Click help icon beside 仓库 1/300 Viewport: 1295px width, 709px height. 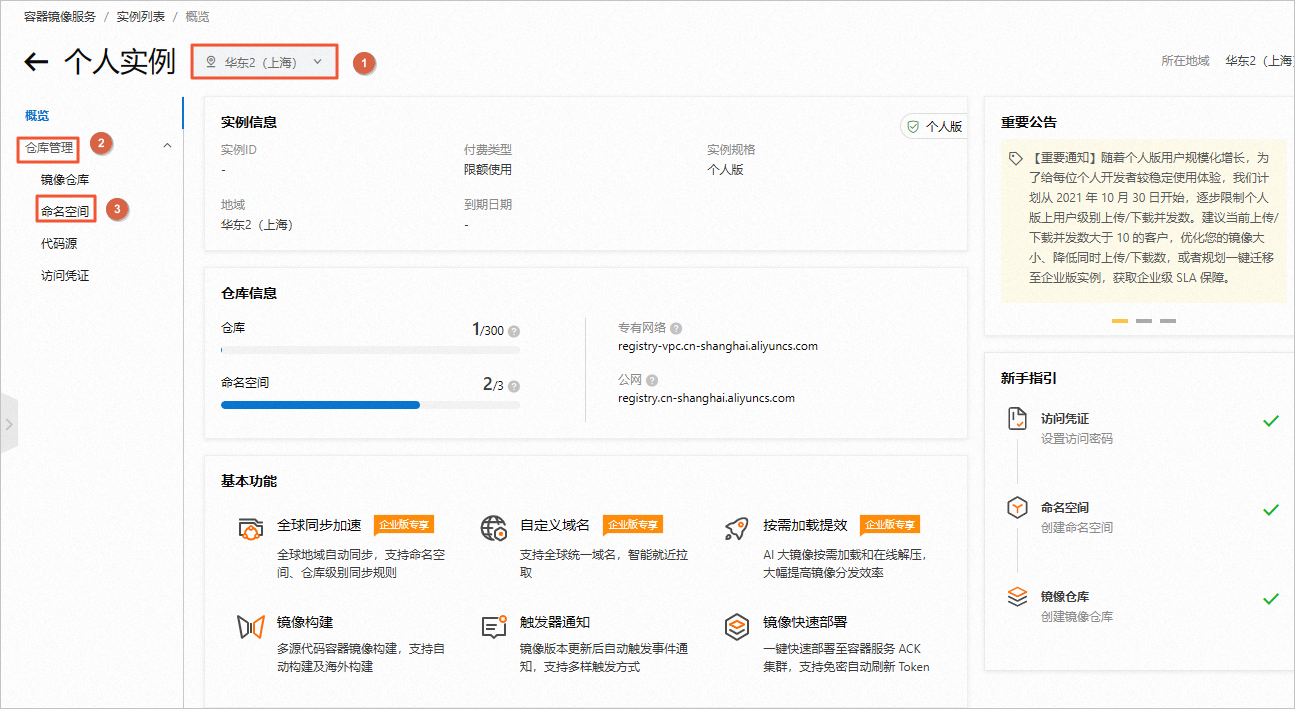[x=514, y=331]
